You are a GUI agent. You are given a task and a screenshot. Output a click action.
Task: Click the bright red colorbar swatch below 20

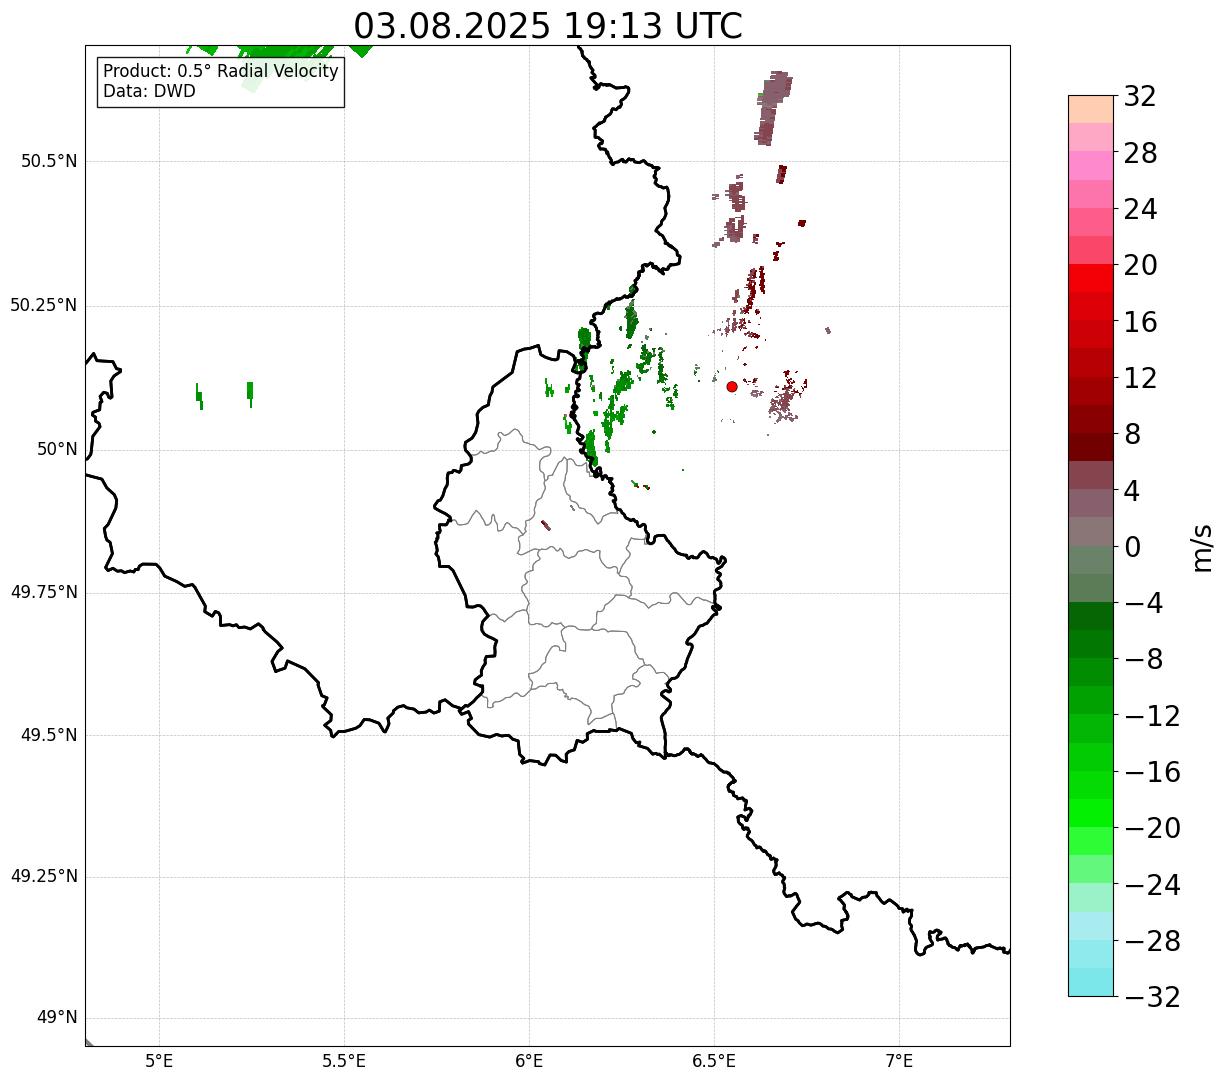pos(1091,279)
